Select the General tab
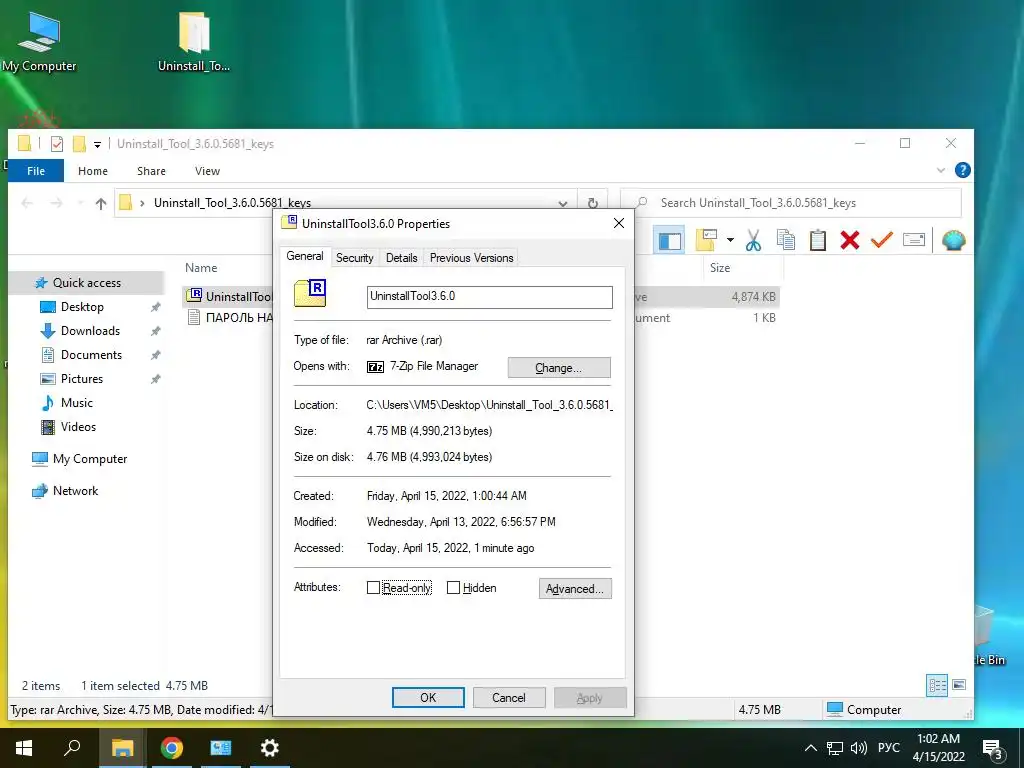This screenshot has width=1024, height=768. coord(305,256)
